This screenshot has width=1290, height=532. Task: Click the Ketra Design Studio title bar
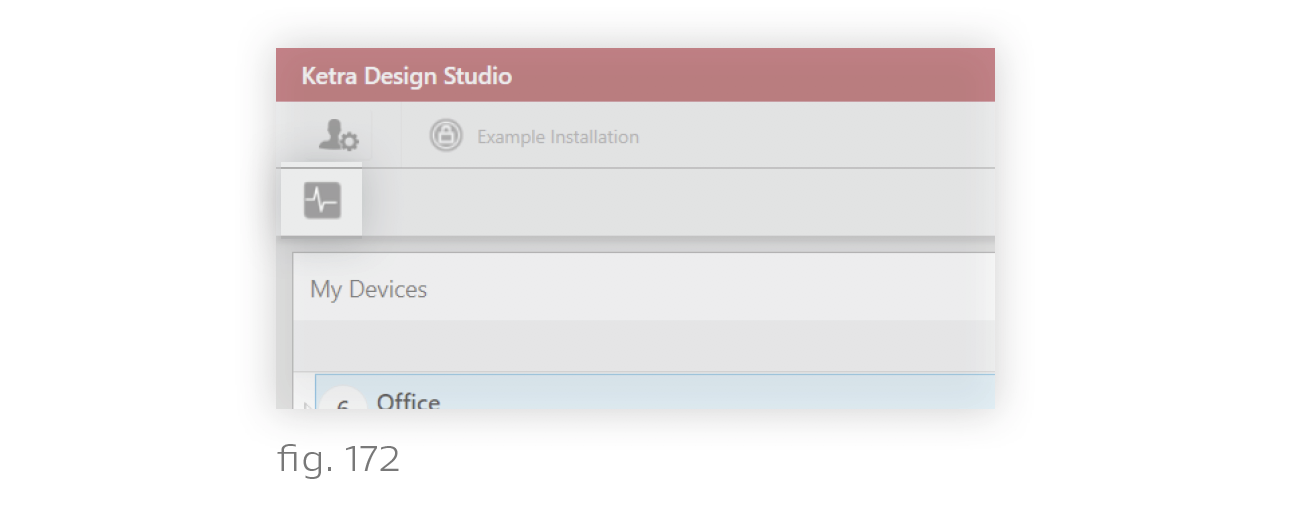(635, 75)
